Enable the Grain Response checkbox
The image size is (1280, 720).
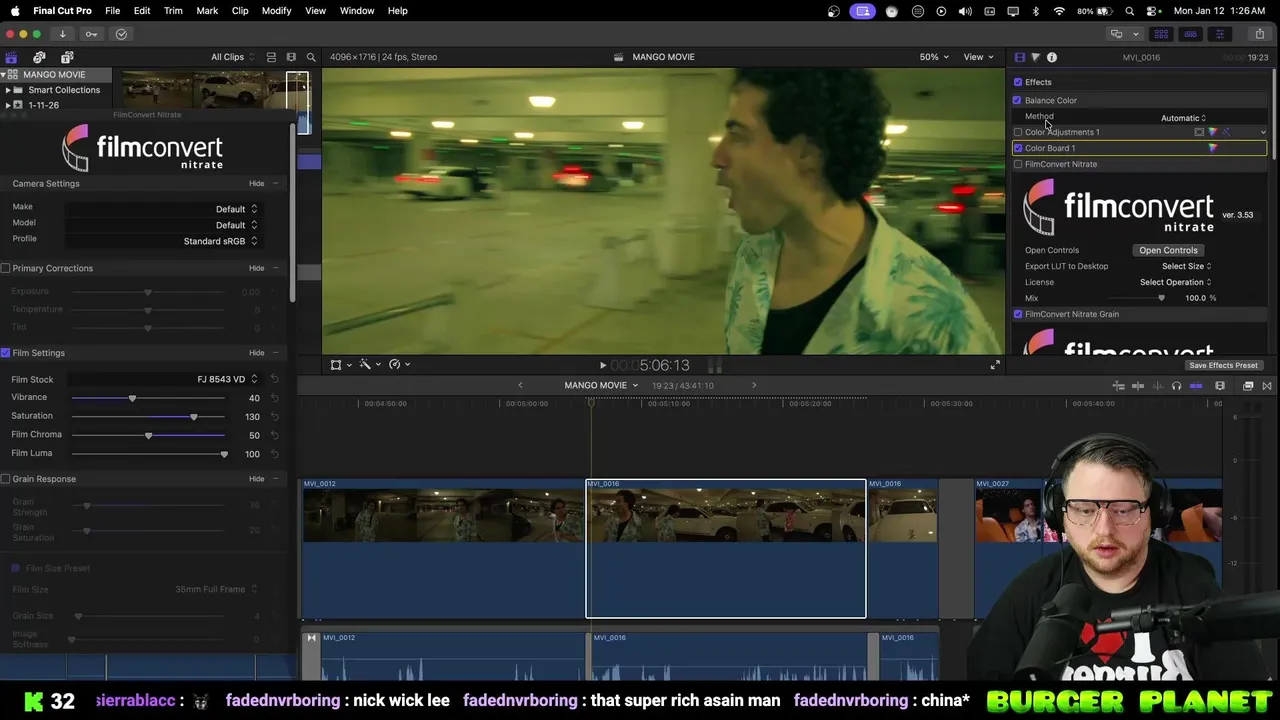click(x=6, y=479)
